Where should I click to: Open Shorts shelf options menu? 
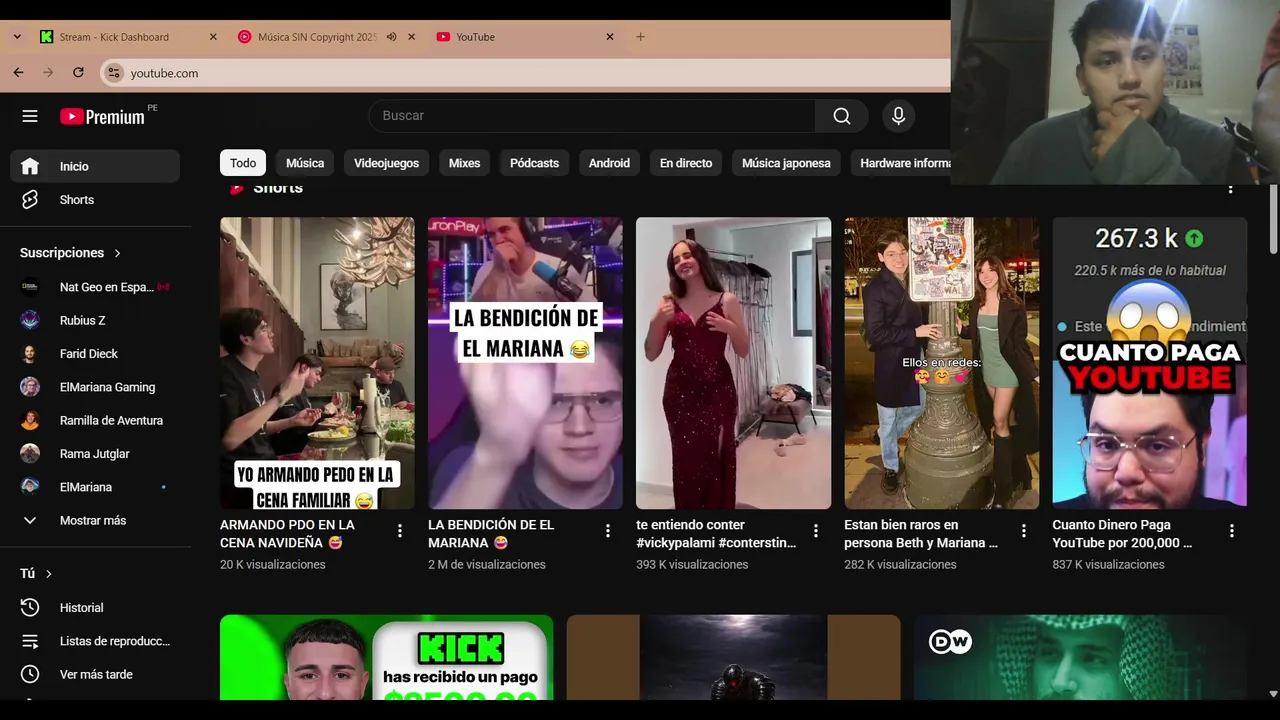1231,189
